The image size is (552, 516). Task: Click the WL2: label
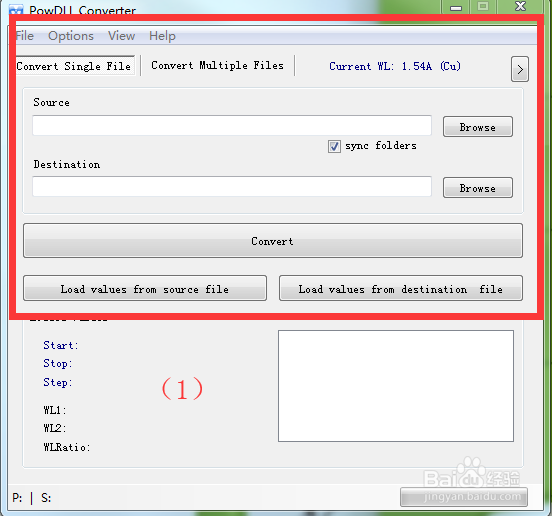[x=55, y=428]
